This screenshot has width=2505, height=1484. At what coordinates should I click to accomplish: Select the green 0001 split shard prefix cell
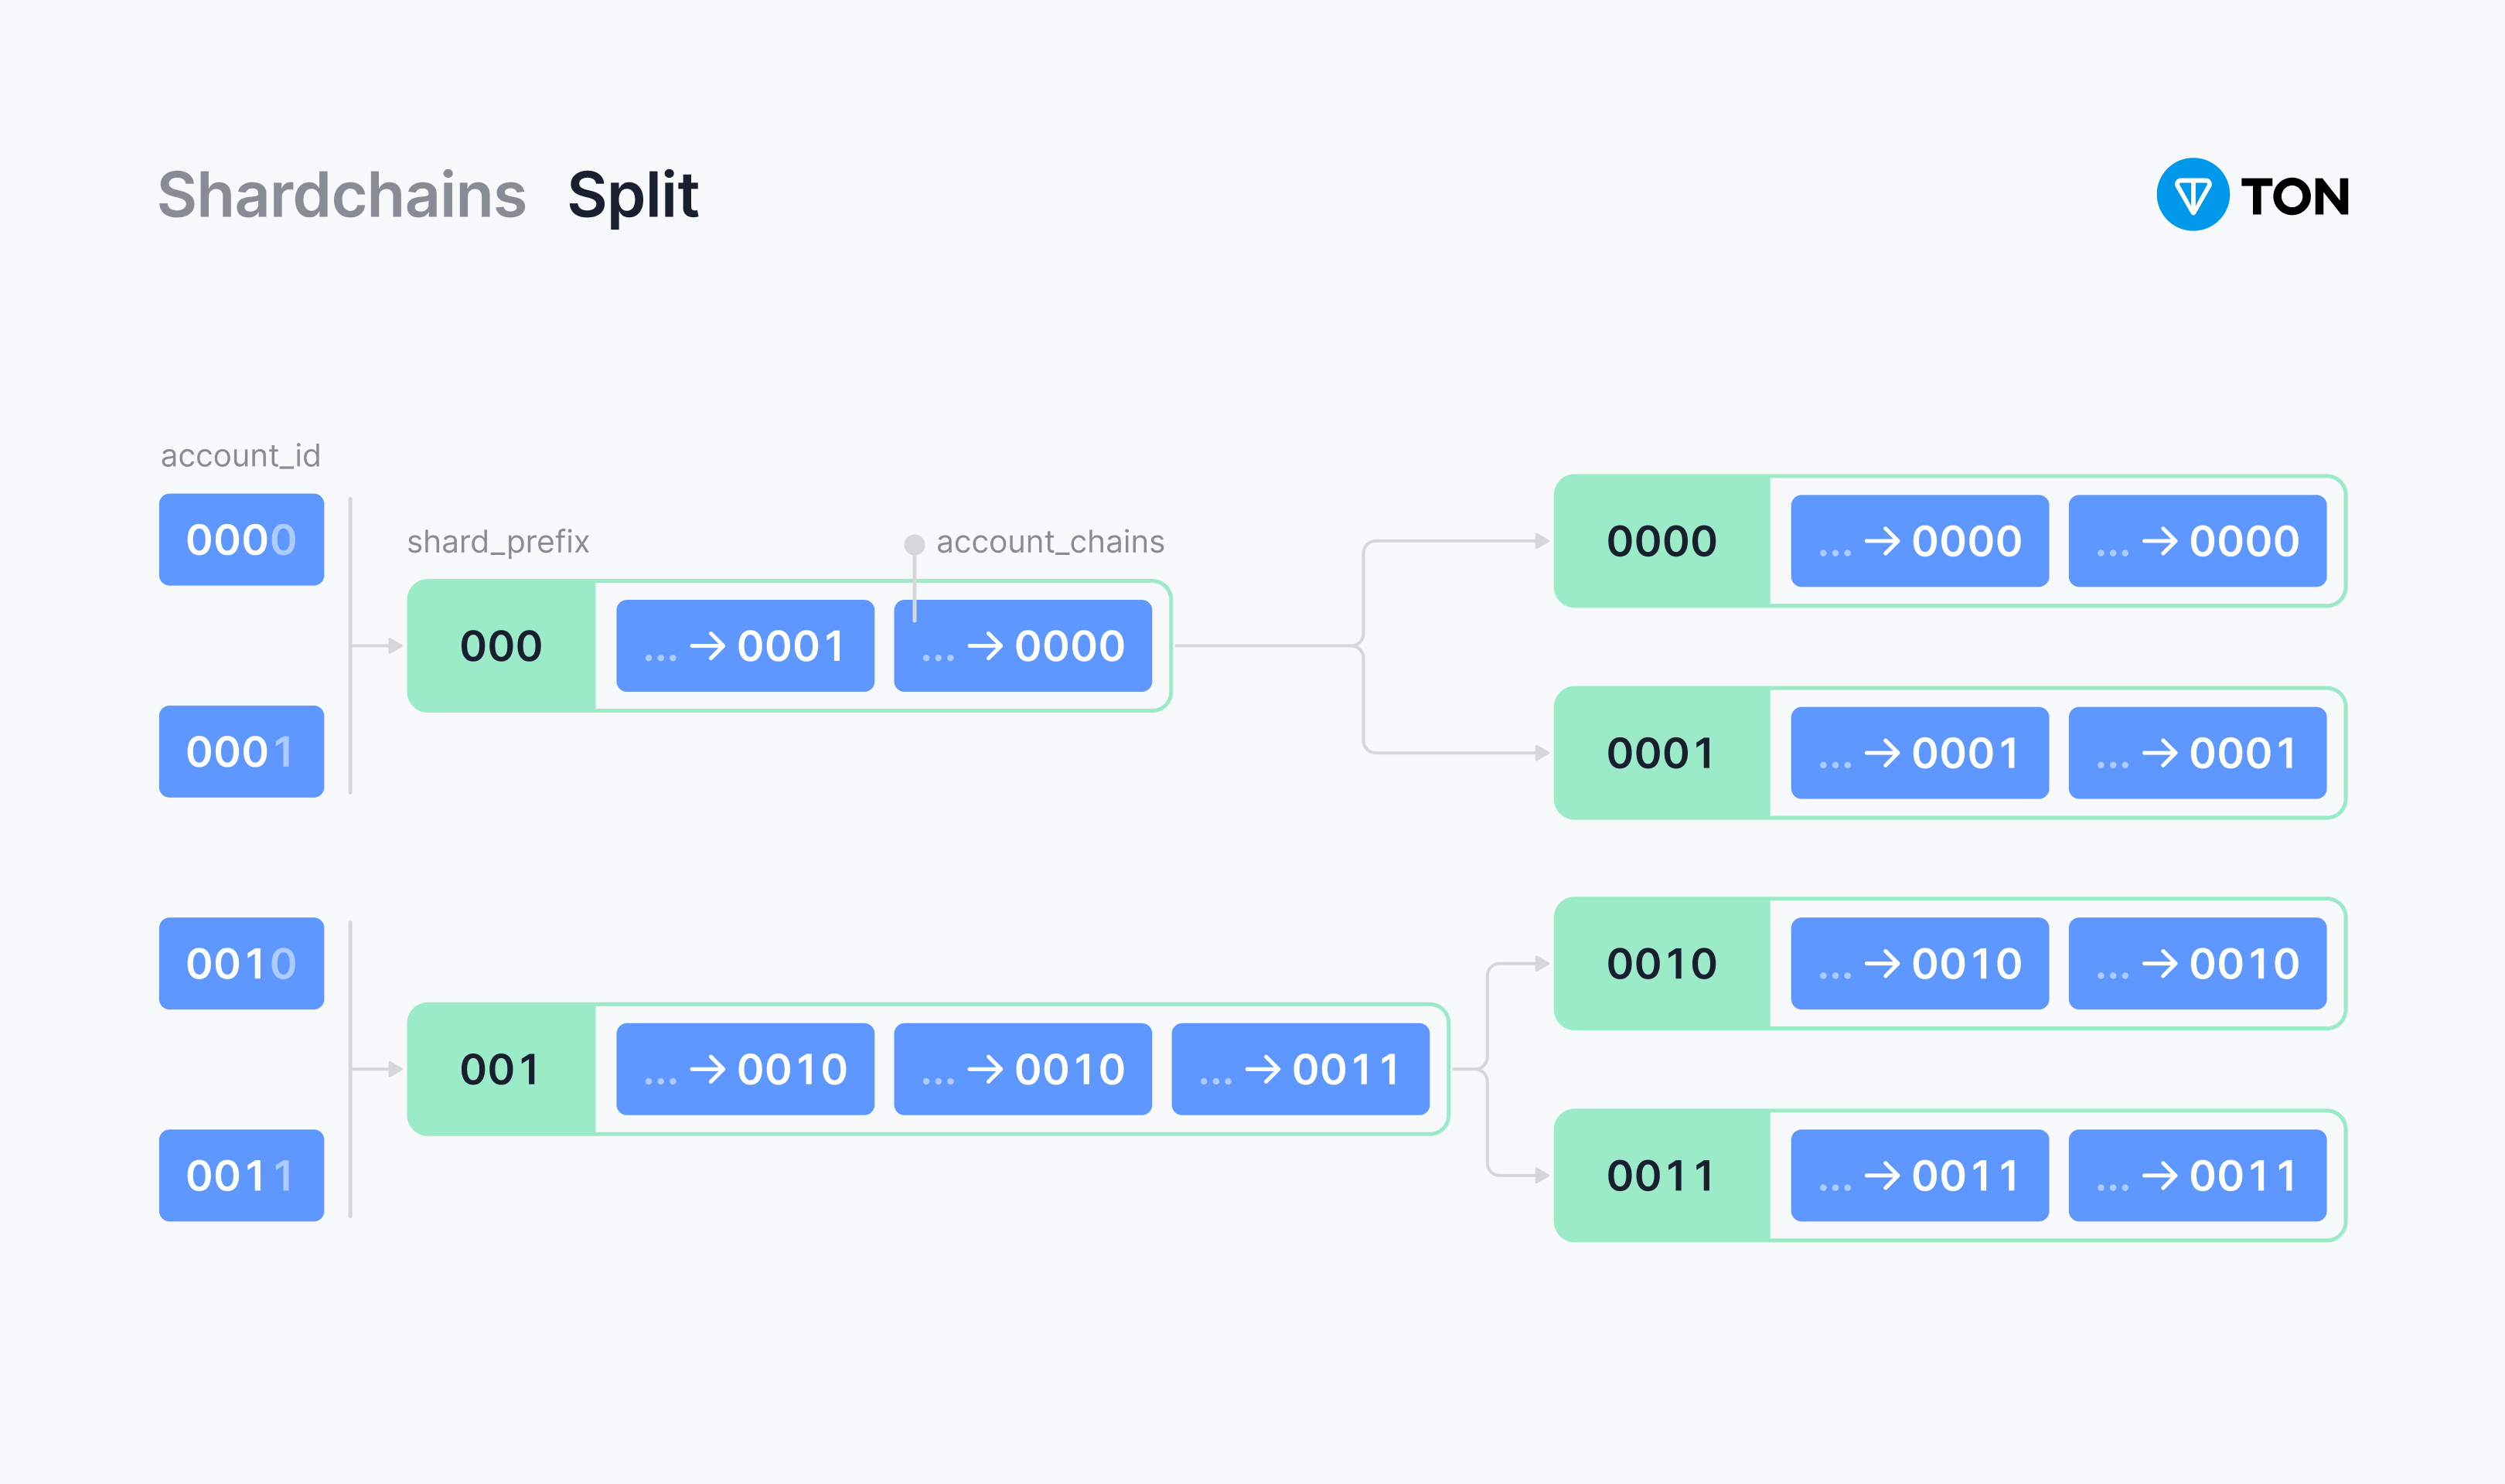(x=1661, y=753)
